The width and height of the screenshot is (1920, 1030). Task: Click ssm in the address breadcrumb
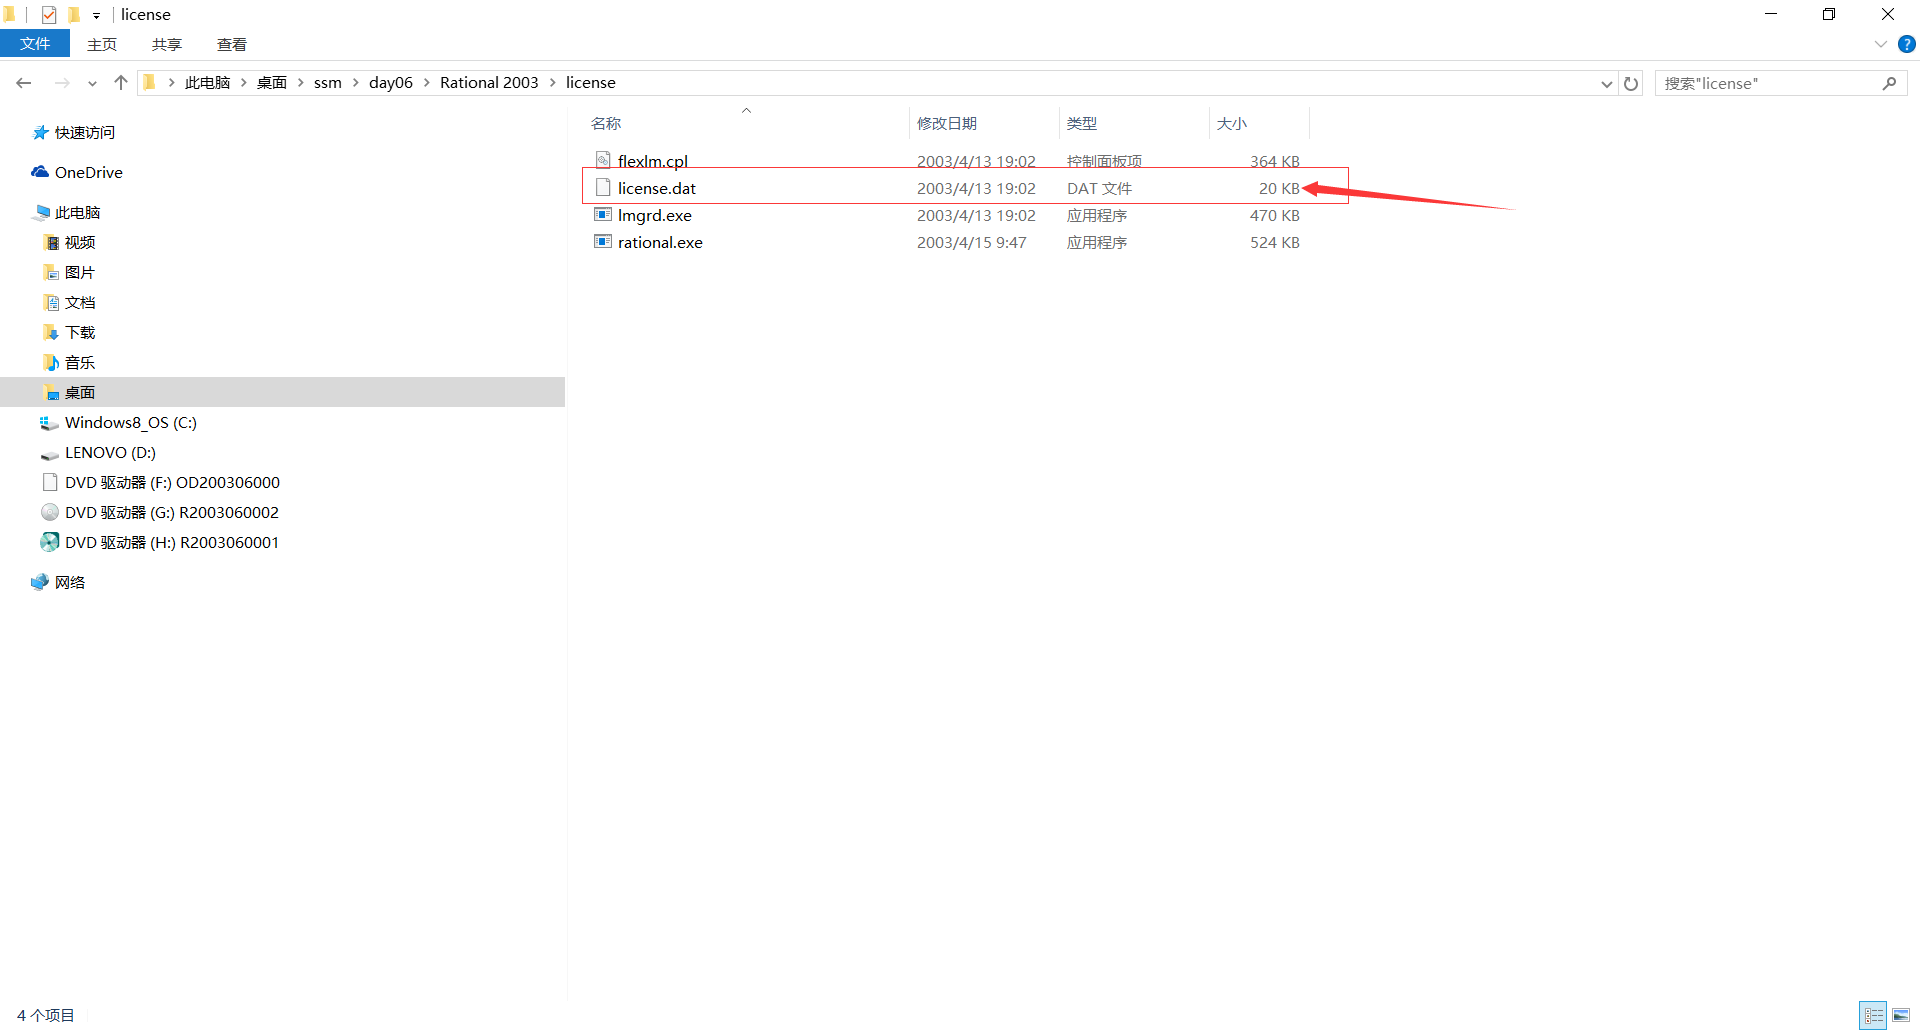pyautogui.click(x=328, y=83)
